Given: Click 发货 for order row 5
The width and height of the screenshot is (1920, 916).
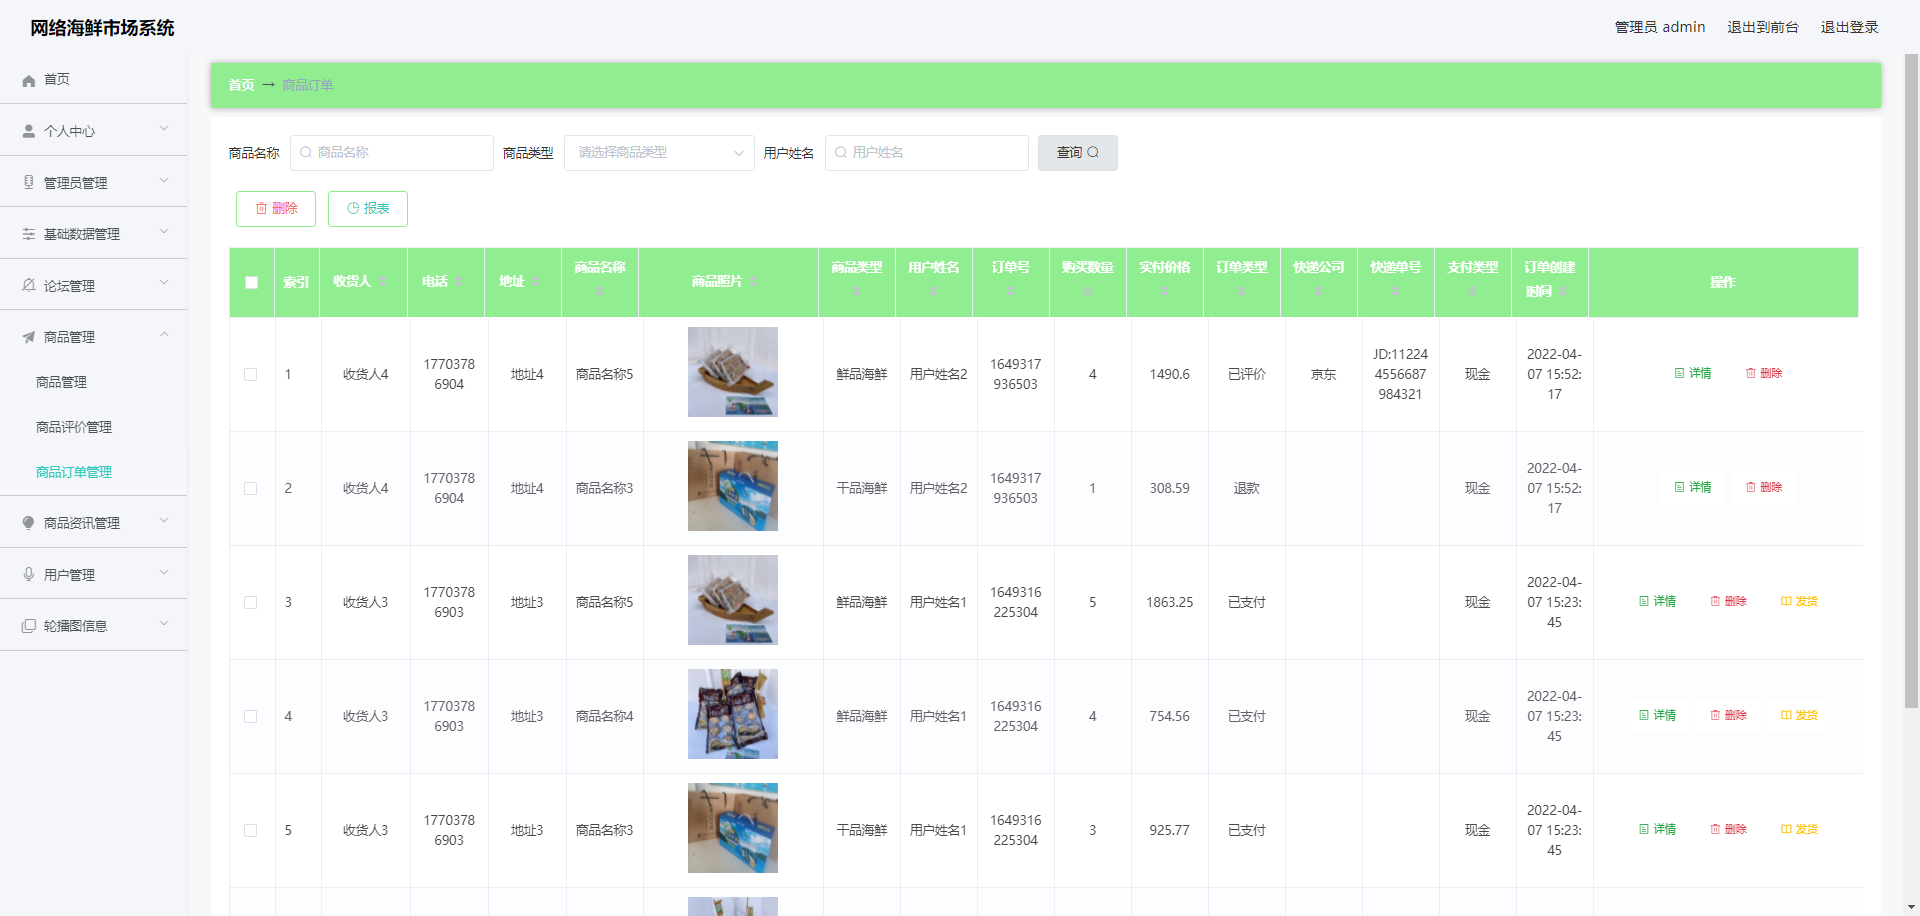Looking at the screenshot, I should [x=1799, y=829].
